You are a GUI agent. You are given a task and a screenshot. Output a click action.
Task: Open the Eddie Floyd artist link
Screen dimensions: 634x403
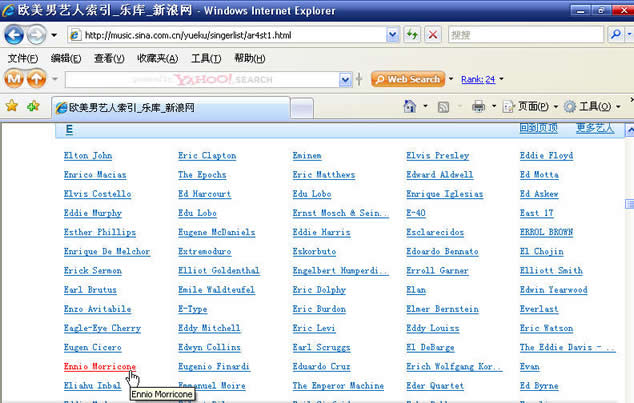coord(546,156)
